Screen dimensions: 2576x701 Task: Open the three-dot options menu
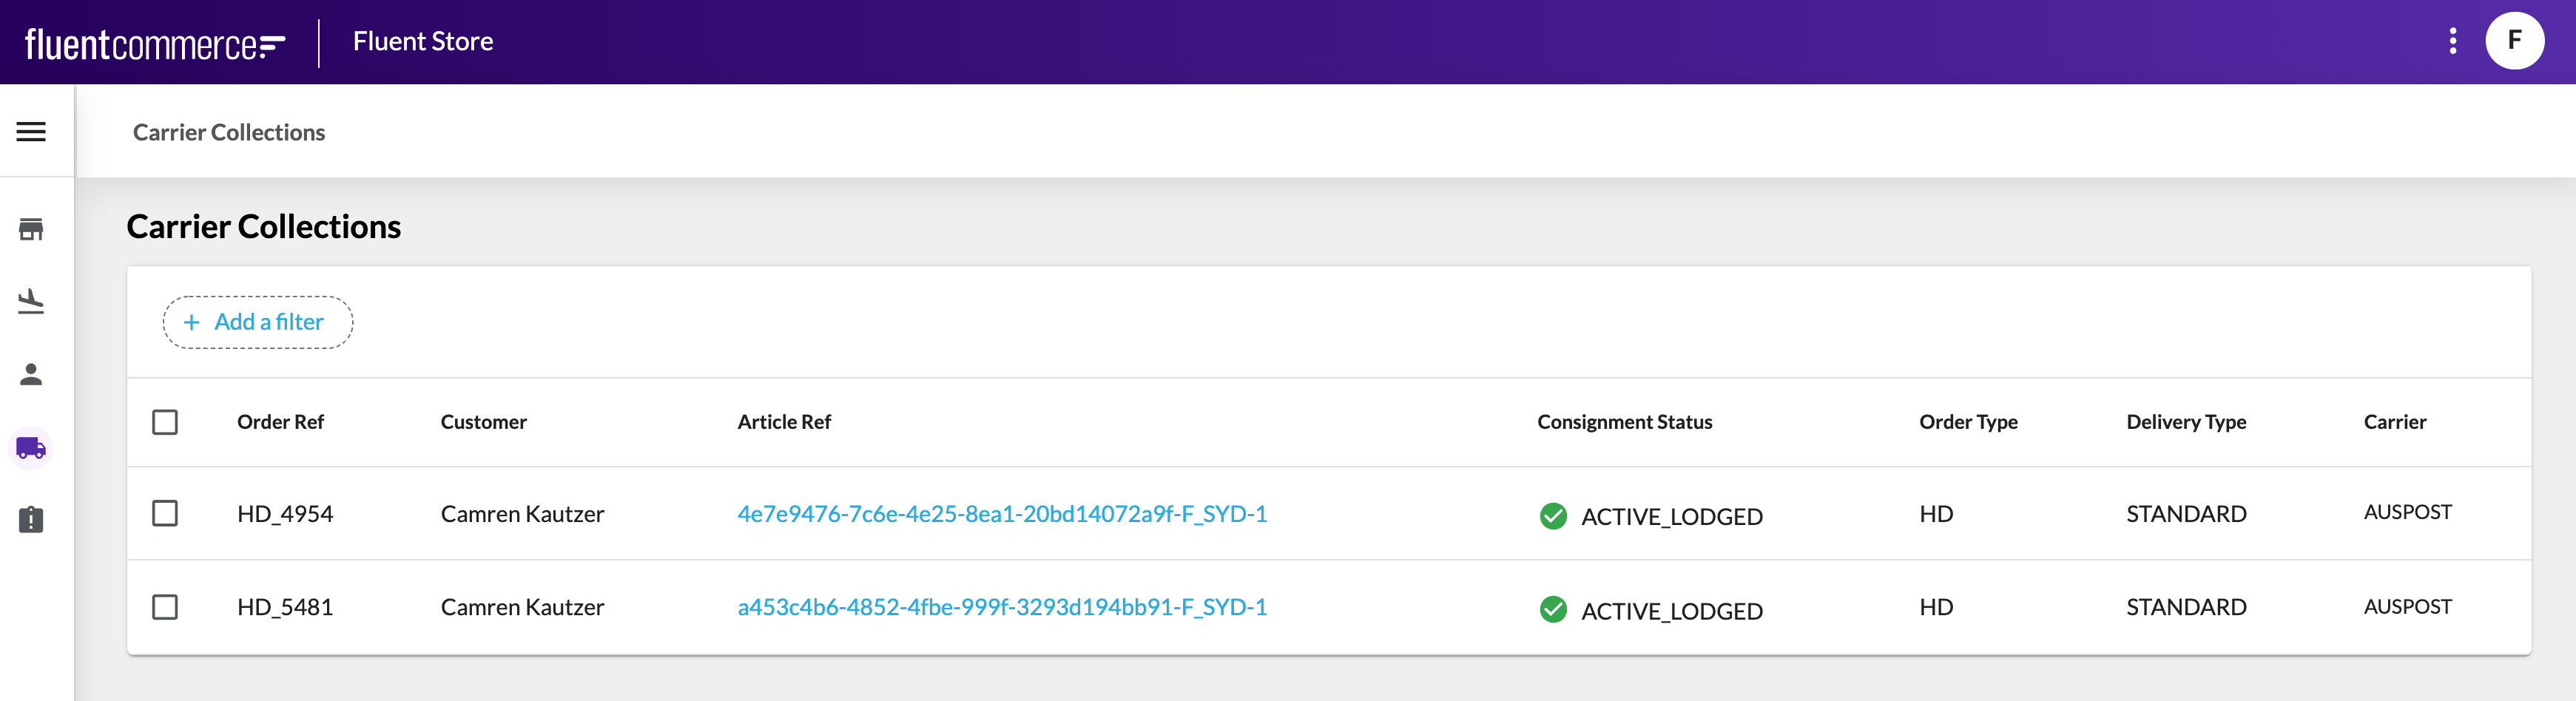[2452, 41]
